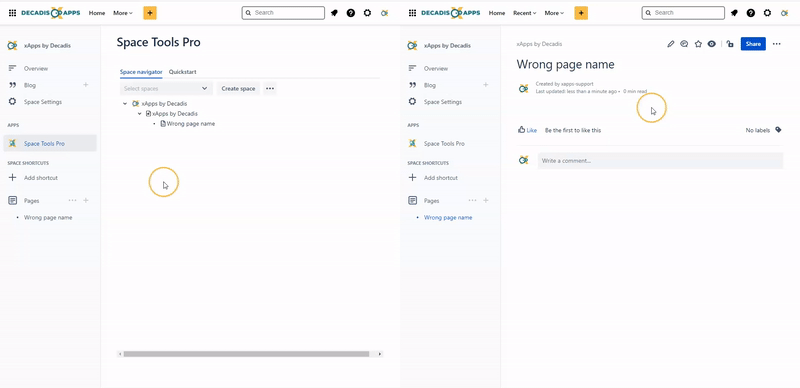Screen dimensions: 800x388
Task: Click Write a comment field
Action: (660, 160)
